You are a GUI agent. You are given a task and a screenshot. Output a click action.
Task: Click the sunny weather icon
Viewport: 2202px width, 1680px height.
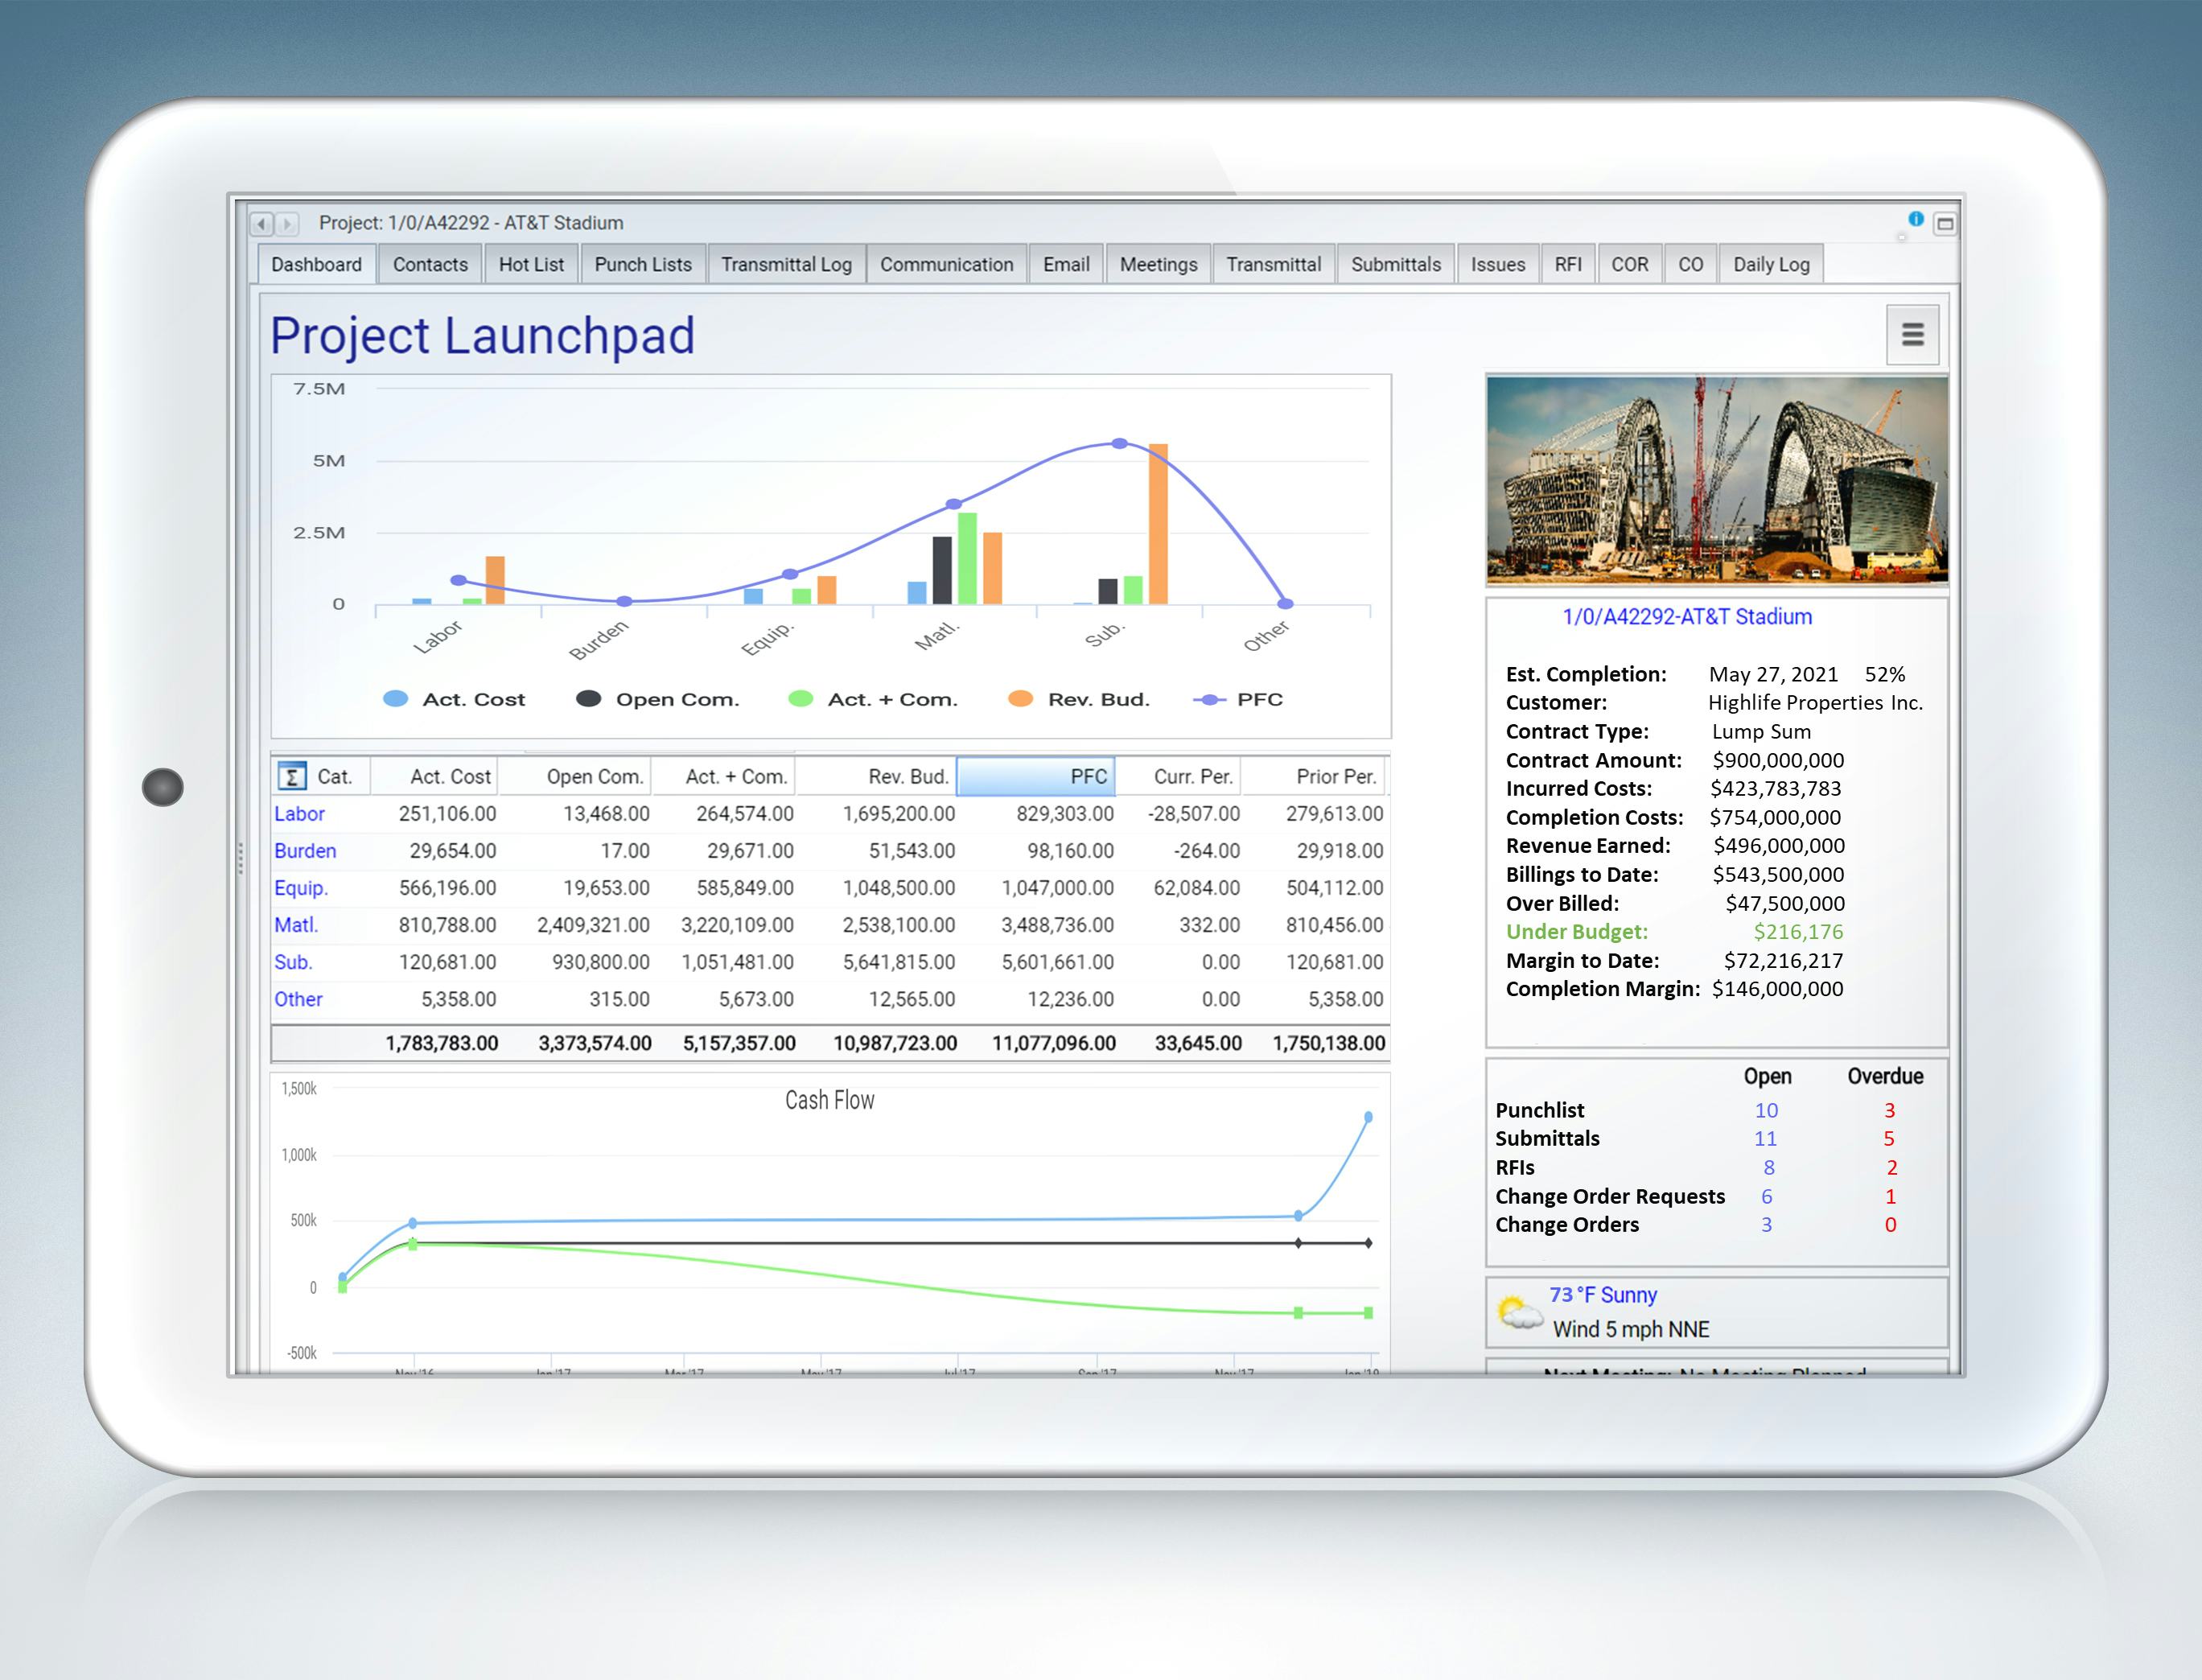(1519, 1312)
